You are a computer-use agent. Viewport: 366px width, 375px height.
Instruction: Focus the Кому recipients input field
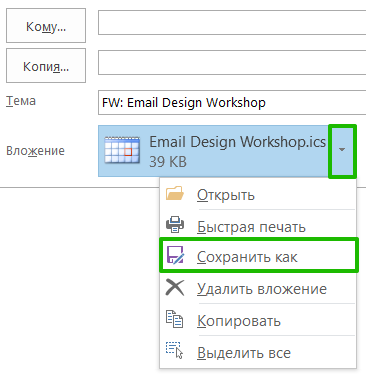click(232, 22)
